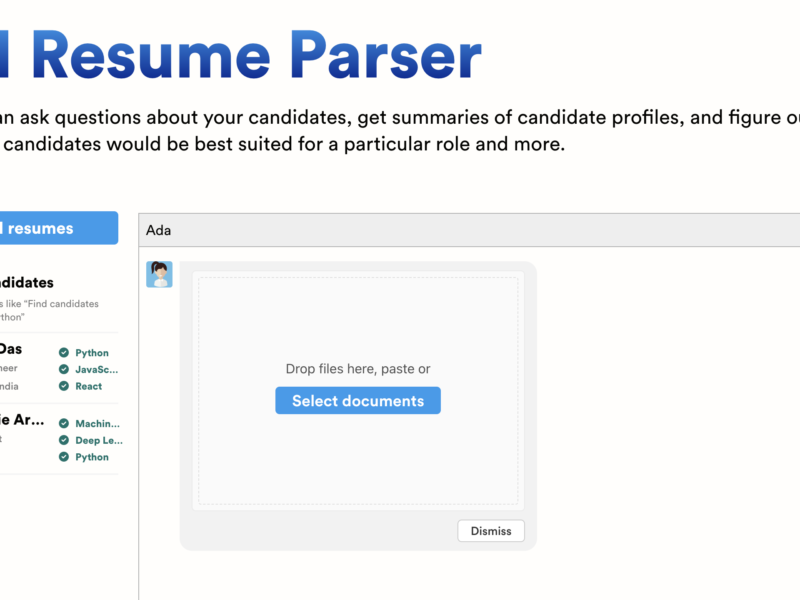The width and height of the screenshot is (800, 600).
Task: Select the Deep Le... skill tag
Action: click(x=99, y=440)
